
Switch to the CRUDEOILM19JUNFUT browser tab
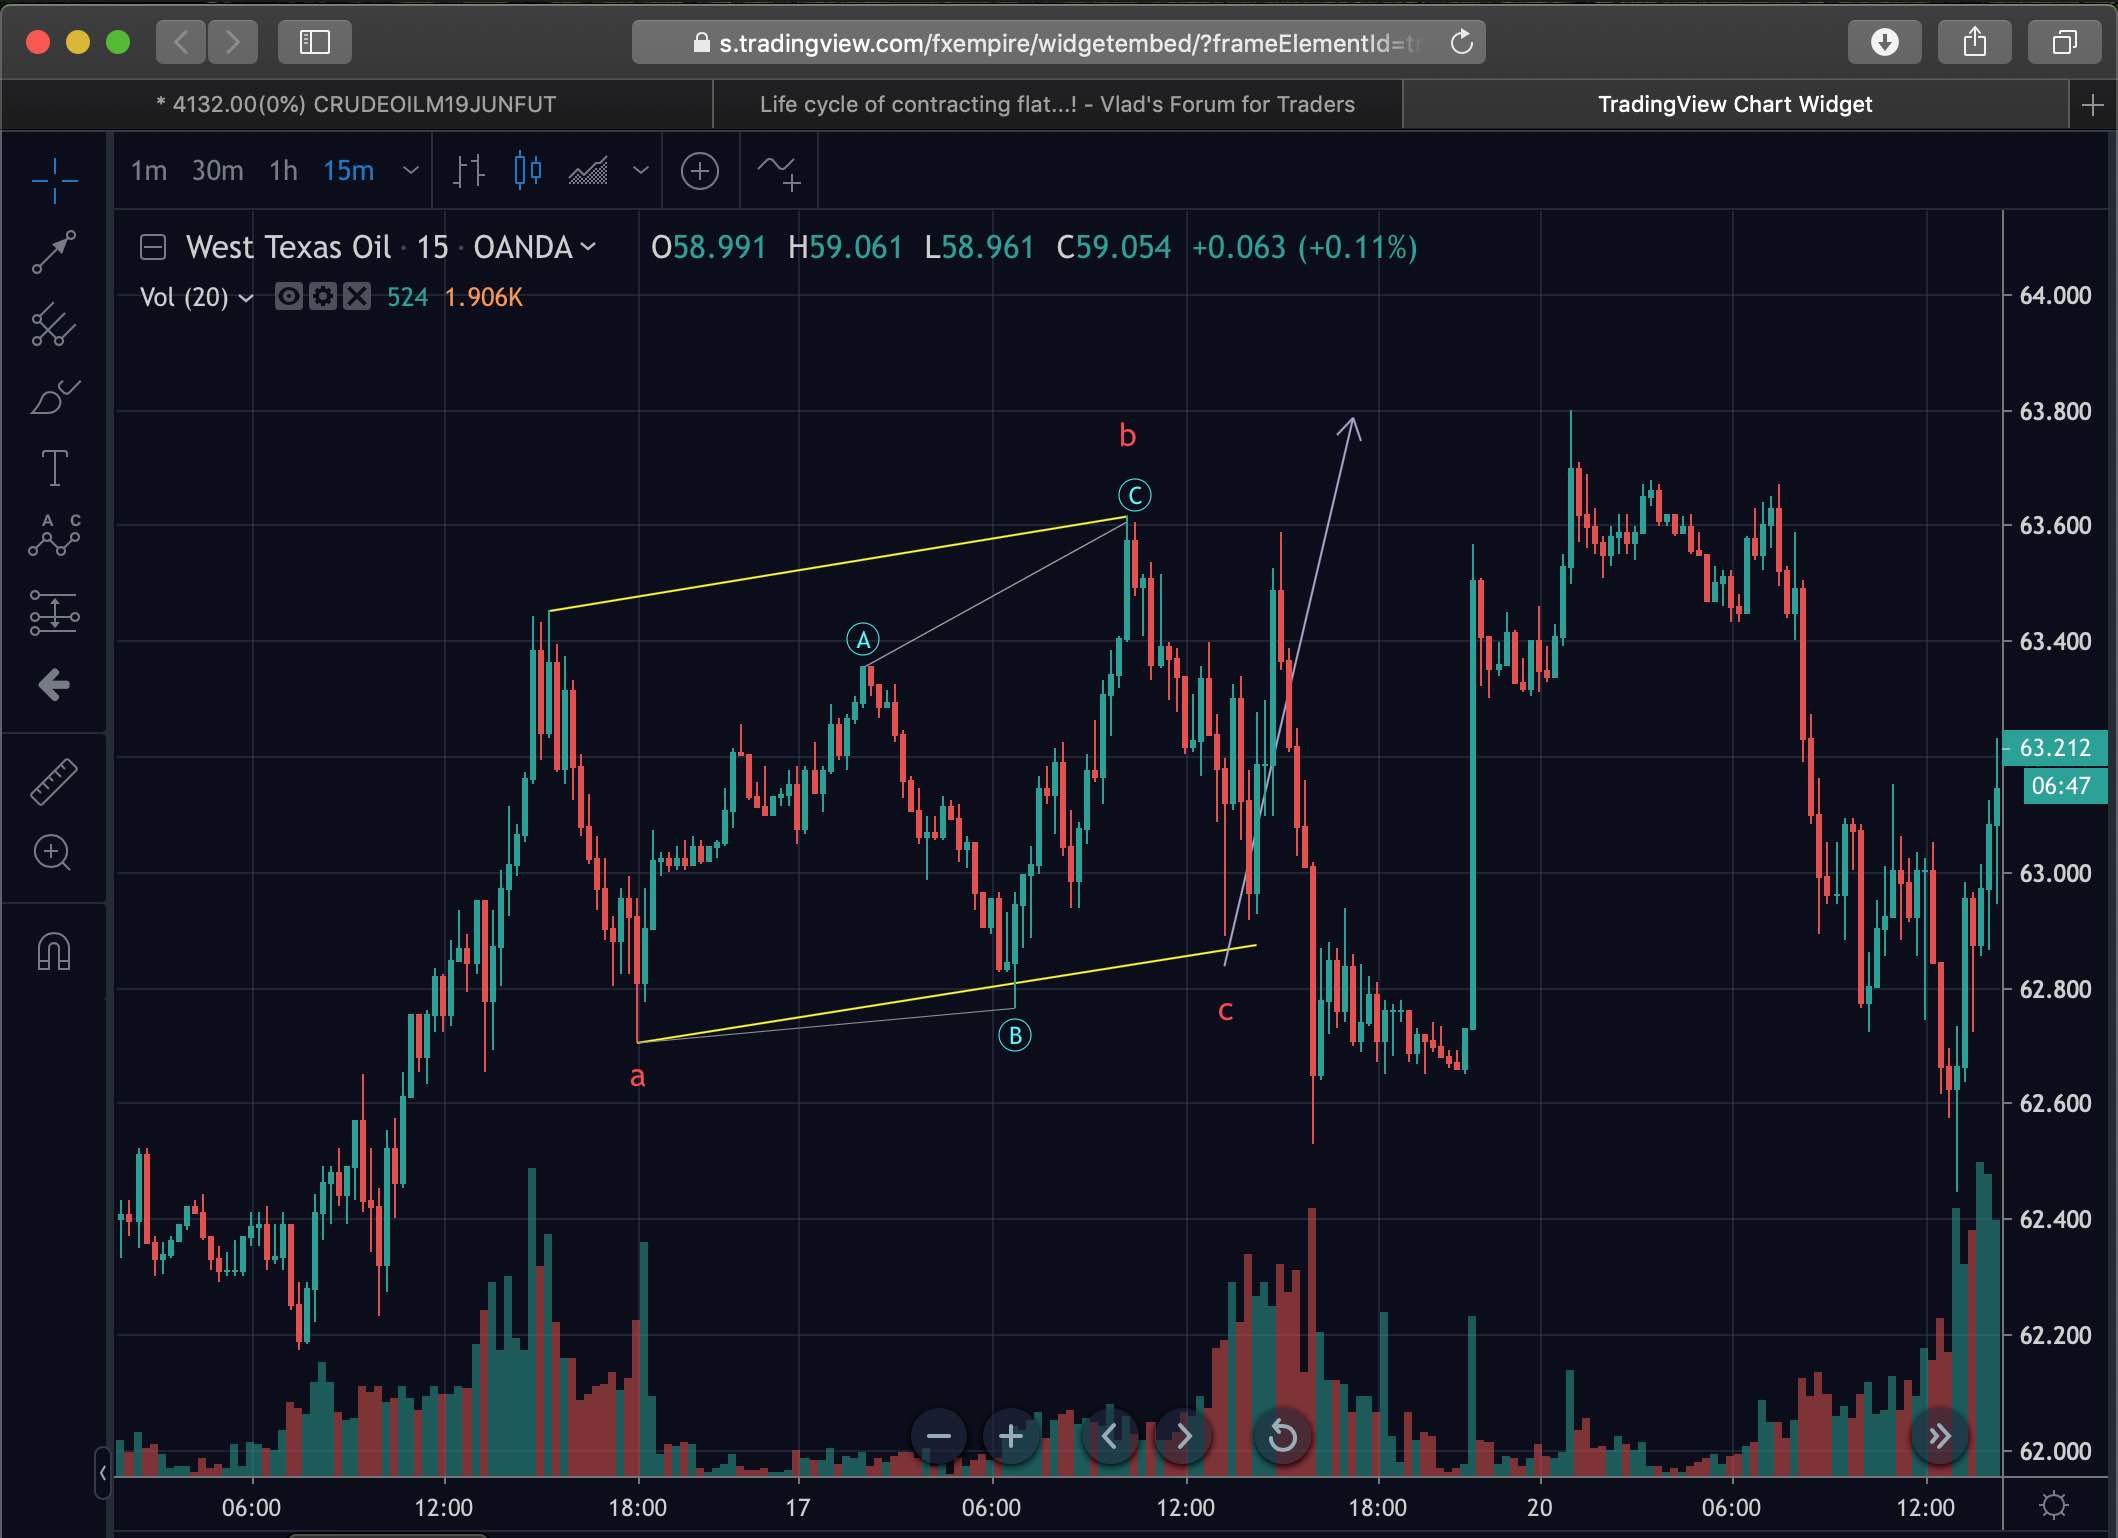point(356,104)
